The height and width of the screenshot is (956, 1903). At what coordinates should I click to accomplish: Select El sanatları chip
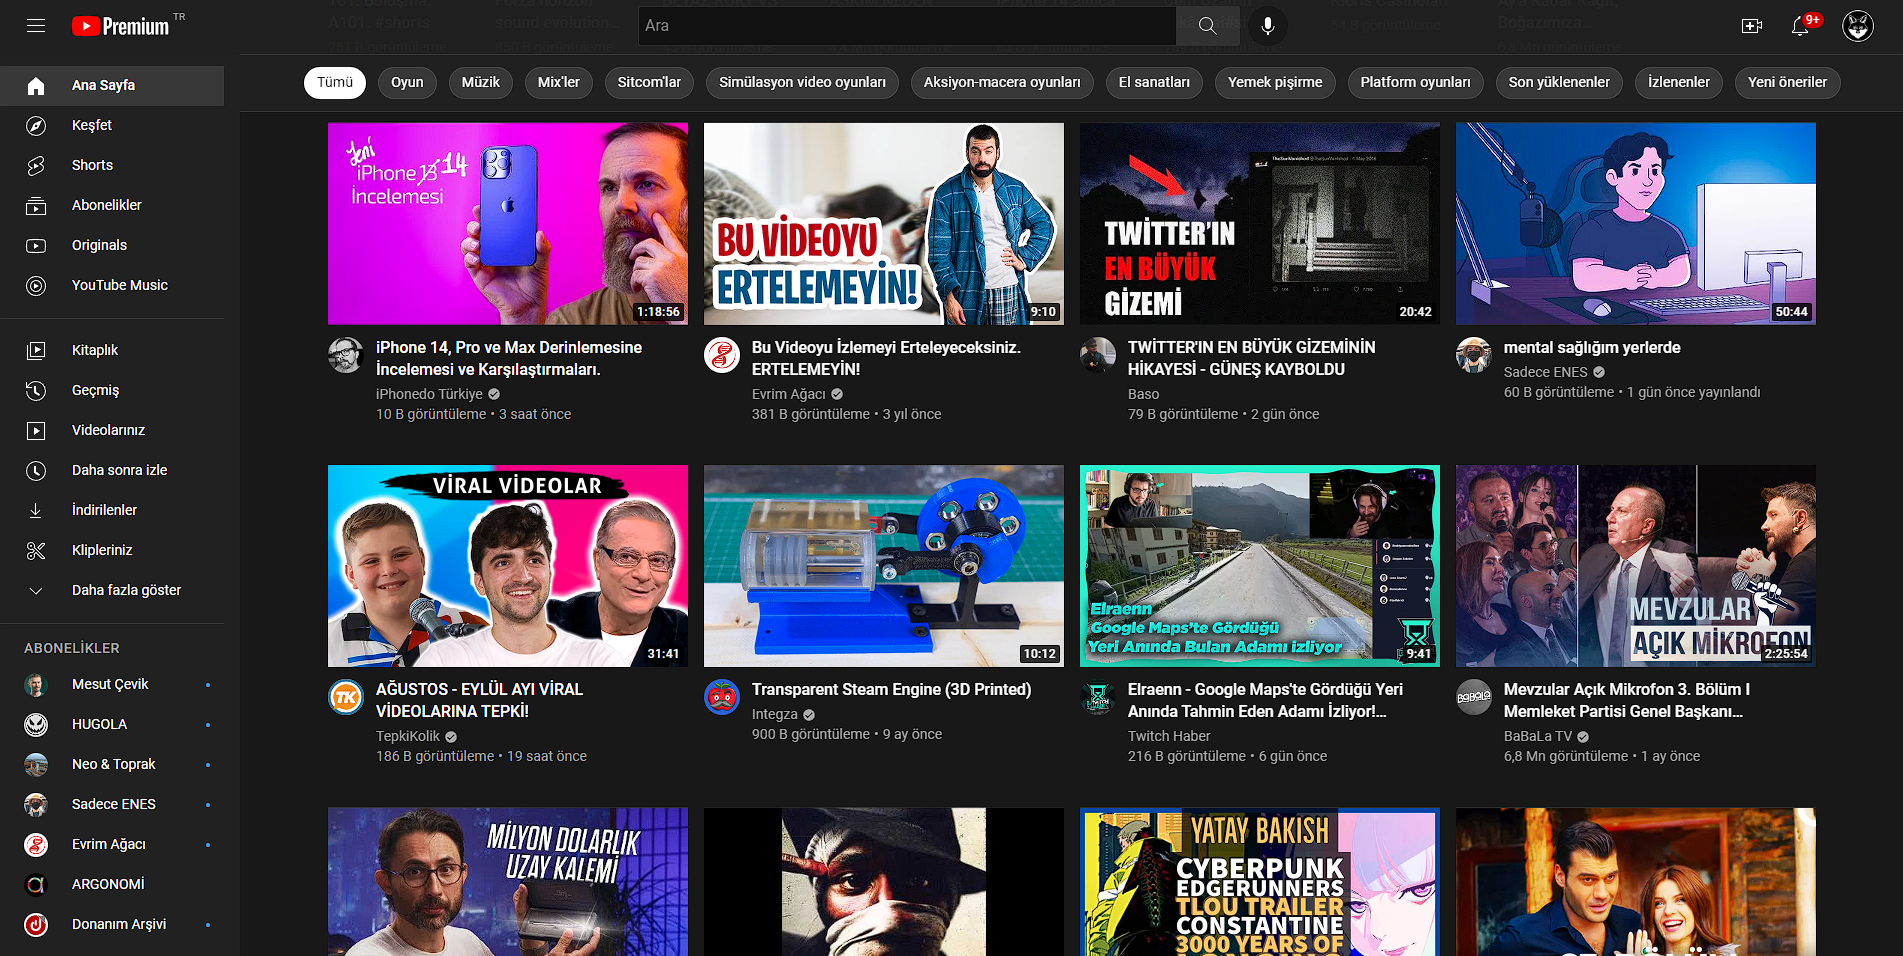(x=1154, y=83)
